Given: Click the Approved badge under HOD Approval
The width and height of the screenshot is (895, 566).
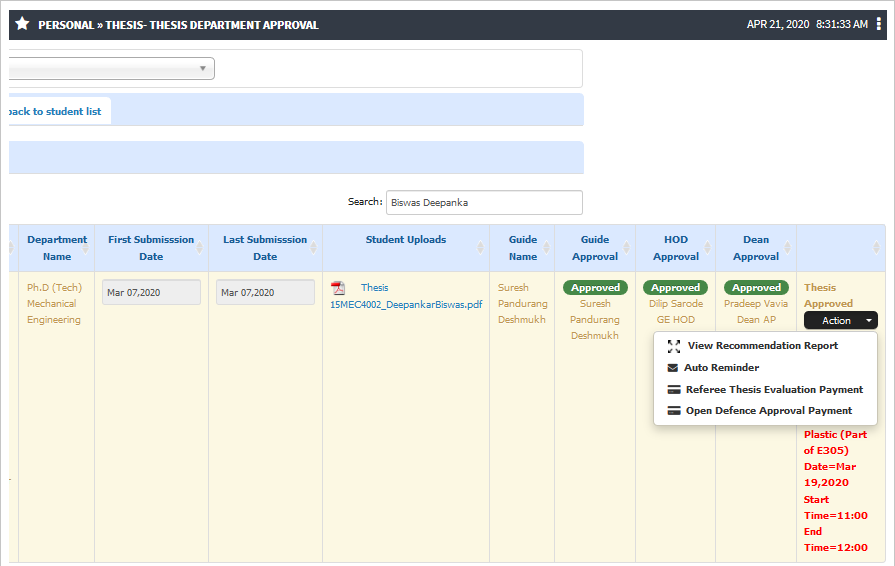Looking at the screenshot, I should tap(676, 288).
